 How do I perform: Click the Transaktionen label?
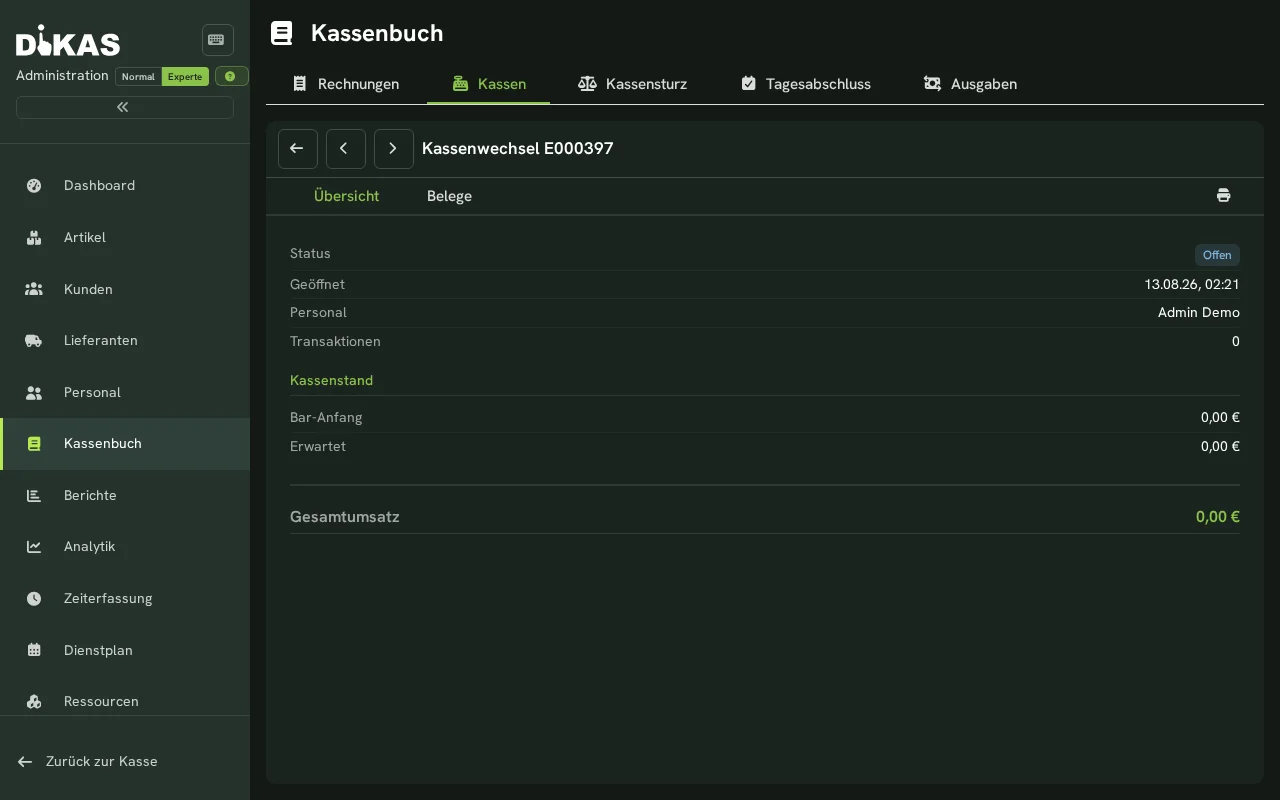[335, 341]
